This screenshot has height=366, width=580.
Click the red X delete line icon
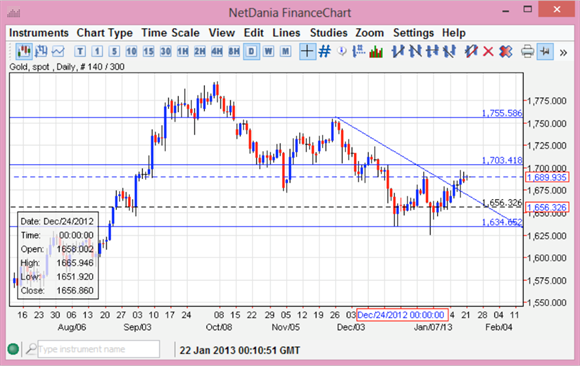(488, 51)
